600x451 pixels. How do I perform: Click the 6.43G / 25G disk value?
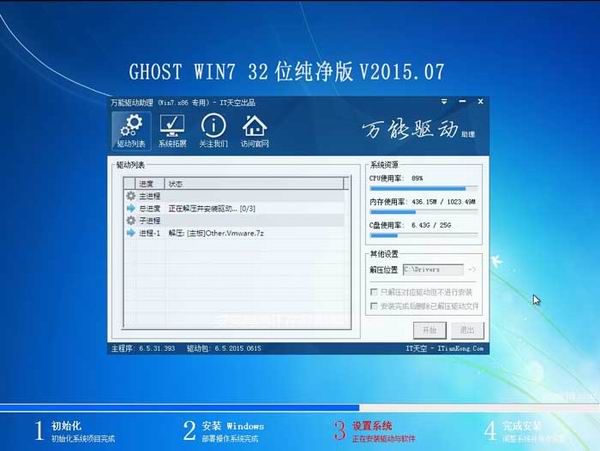tap(431, 225)
